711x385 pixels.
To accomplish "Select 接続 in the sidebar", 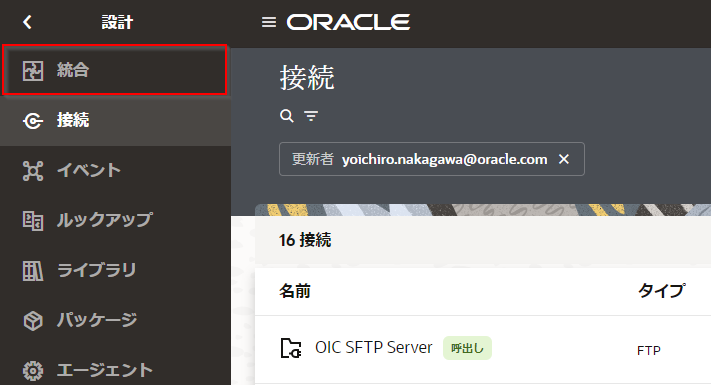I will (115, 121).
